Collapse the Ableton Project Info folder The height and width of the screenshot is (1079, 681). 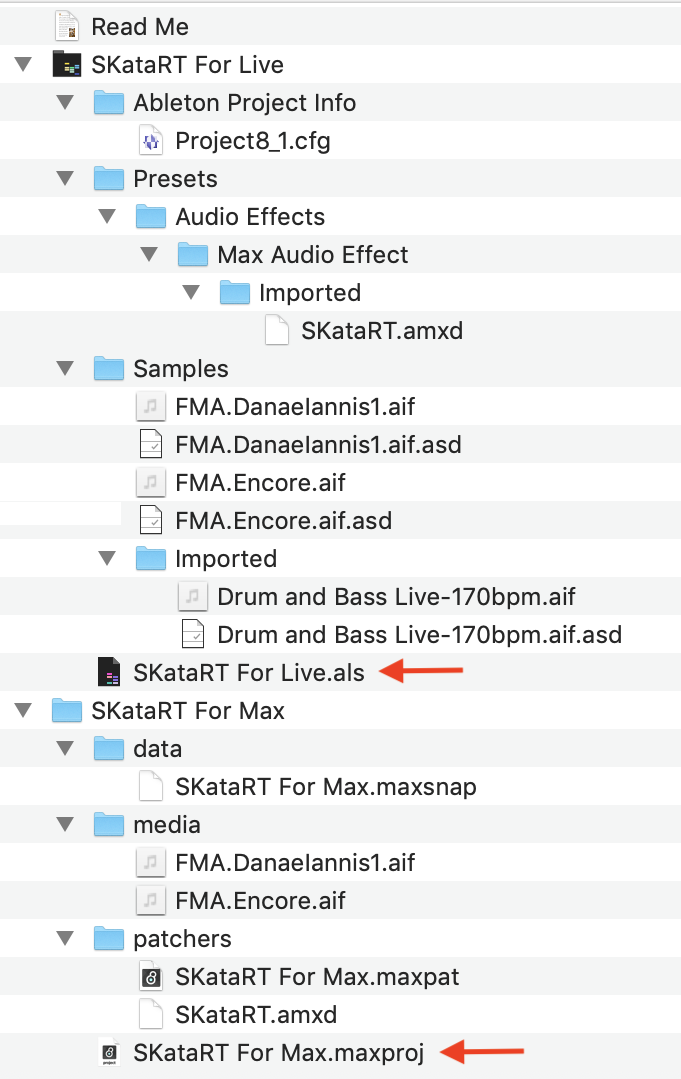click(65, 103)
